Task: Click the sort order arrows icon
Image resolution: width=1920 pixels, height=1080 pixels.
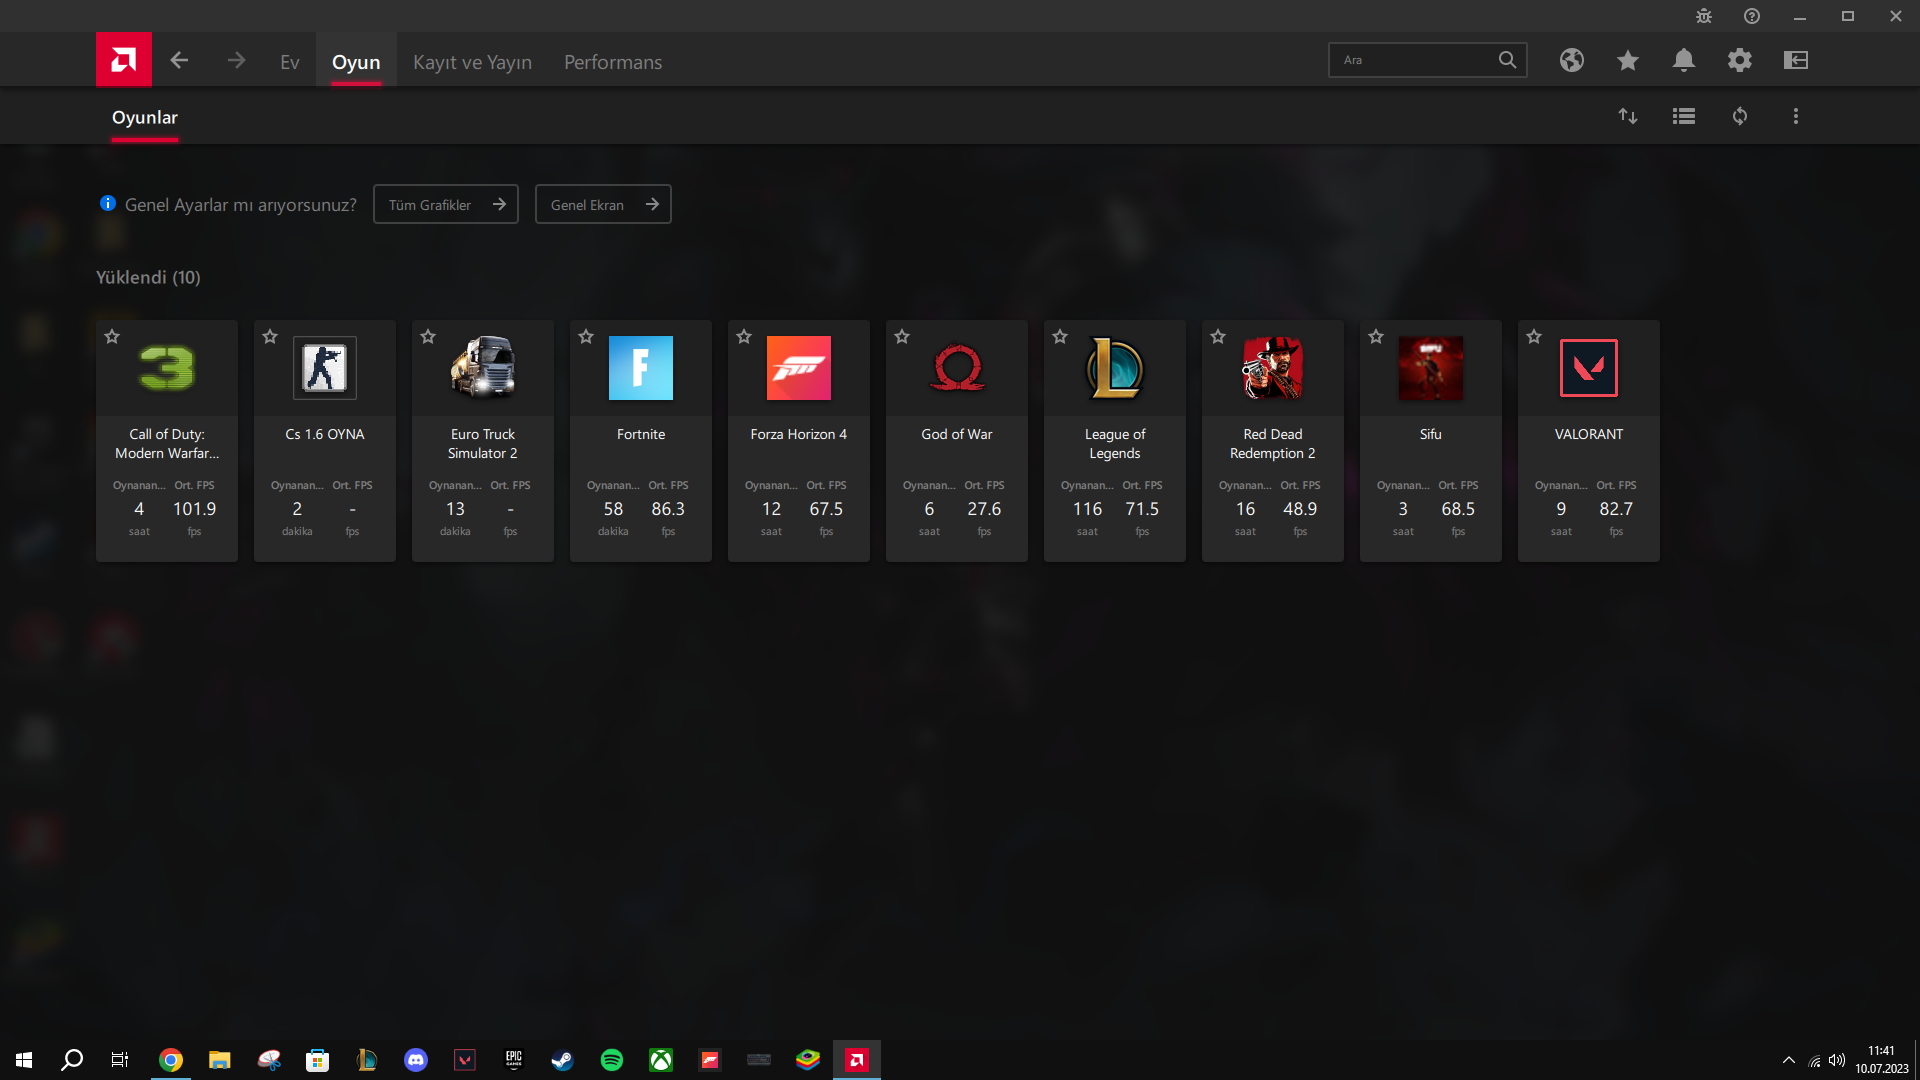Action: coord(1627,116)
